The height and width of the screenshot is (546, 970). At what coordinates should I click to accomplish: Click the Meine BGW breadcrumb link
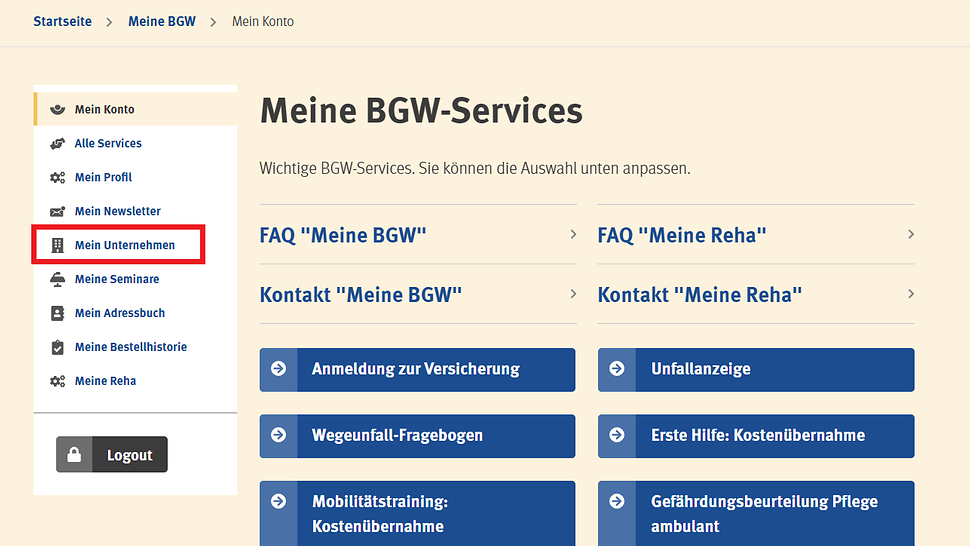pyautogui.click(x=162, y=22)
